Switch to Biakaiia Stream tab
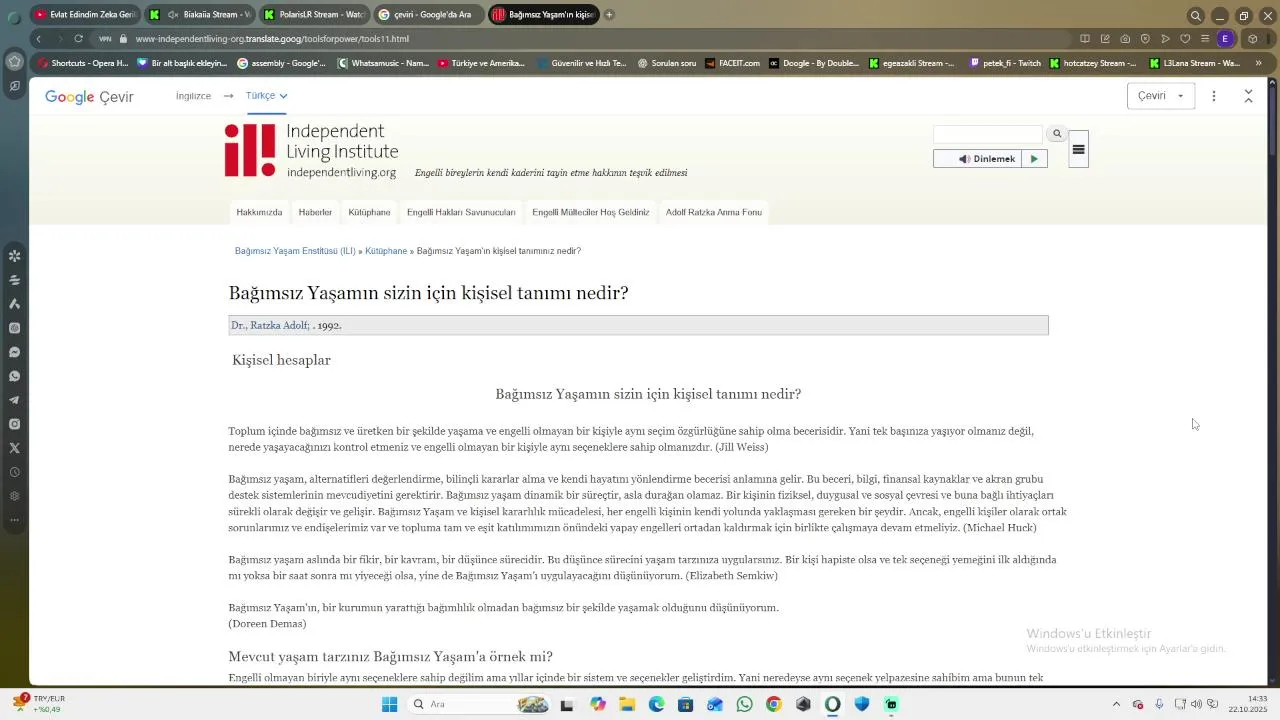 click(200, 15)
